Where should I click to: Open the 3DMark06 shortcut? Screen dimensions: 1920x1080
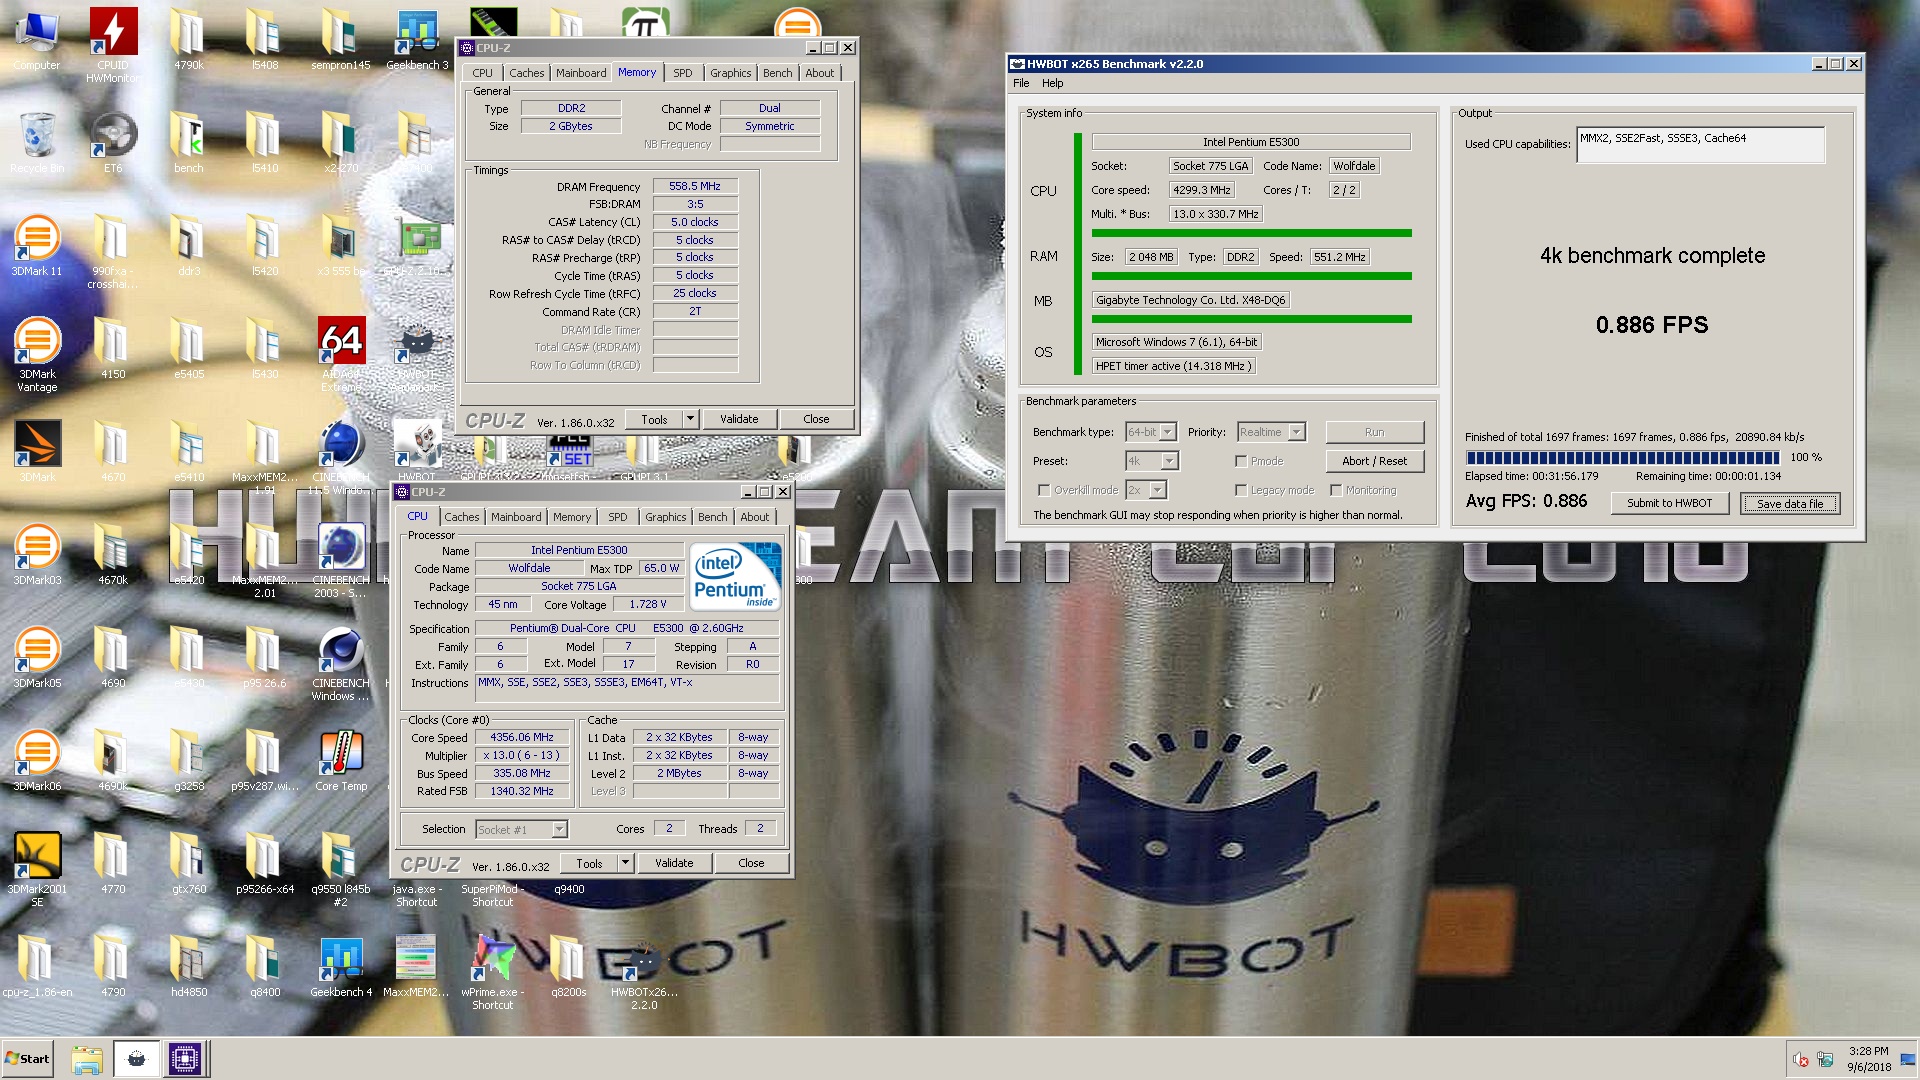pyautogui.click(x=37, y=760)
